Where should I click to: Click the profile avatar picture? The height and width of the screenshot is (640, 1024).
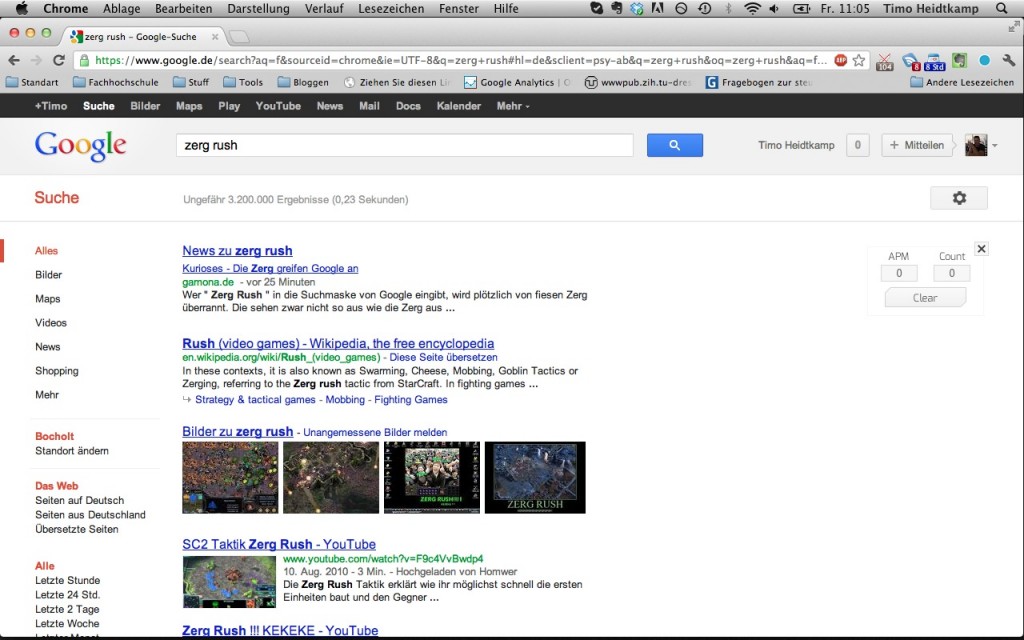pyautogui.click(x=976, y=145)
